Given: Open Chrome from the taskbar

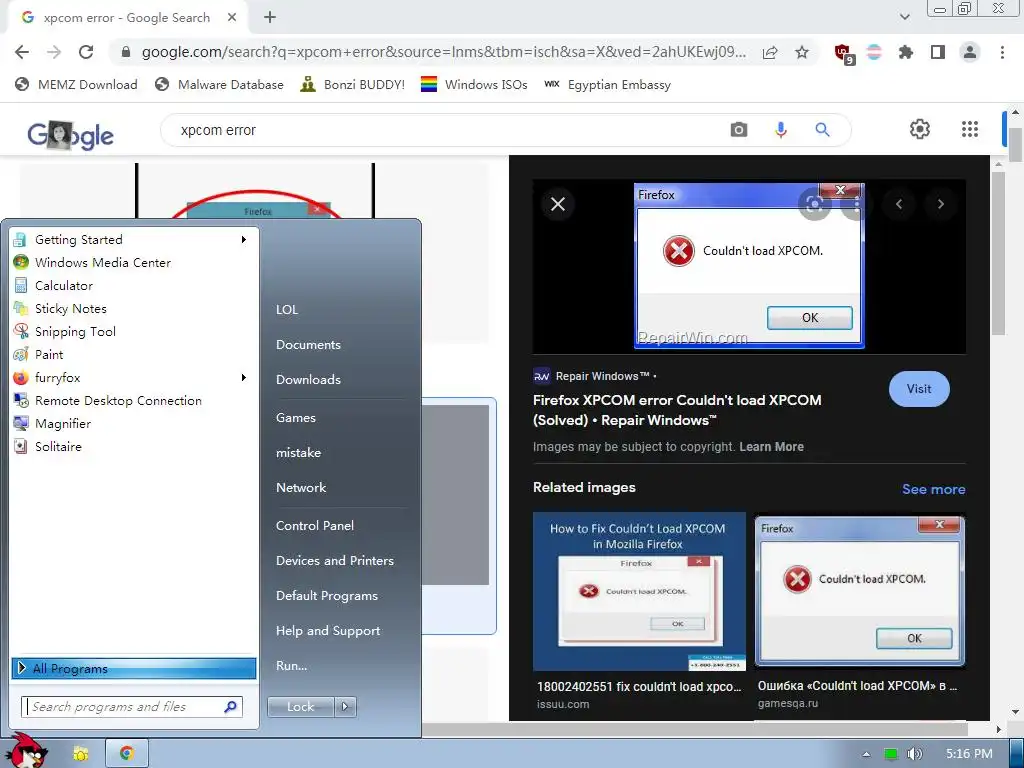Looking at the screenshot, I should coord(127,753).
